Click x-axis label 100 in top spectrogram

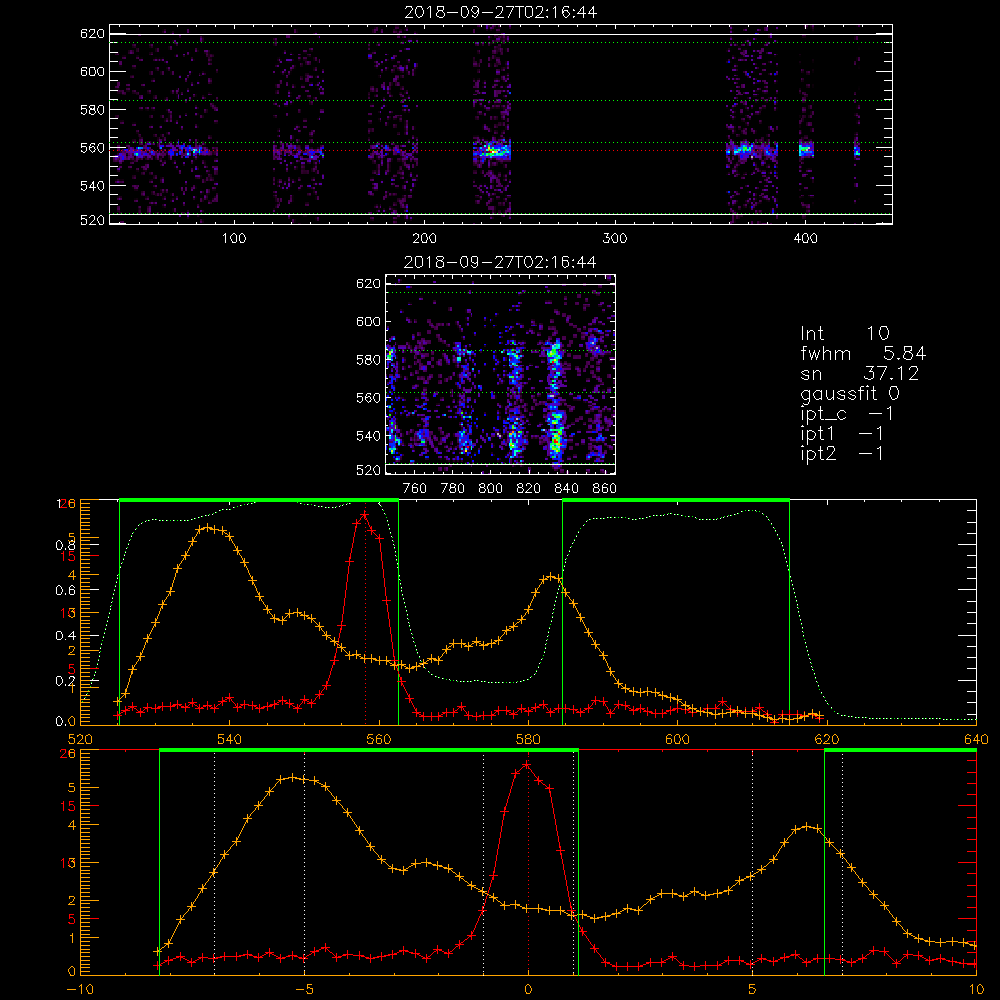pyautogui.click(x=234, y=239)
